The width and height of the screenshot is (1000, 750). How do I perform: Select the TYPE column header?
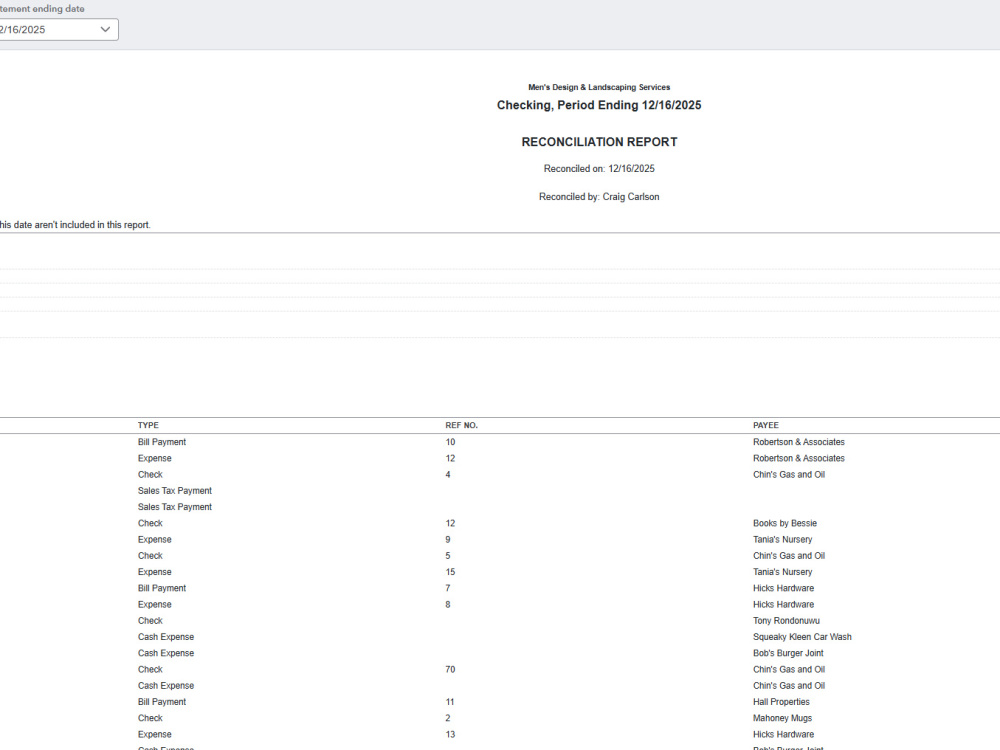click(148, 425)
